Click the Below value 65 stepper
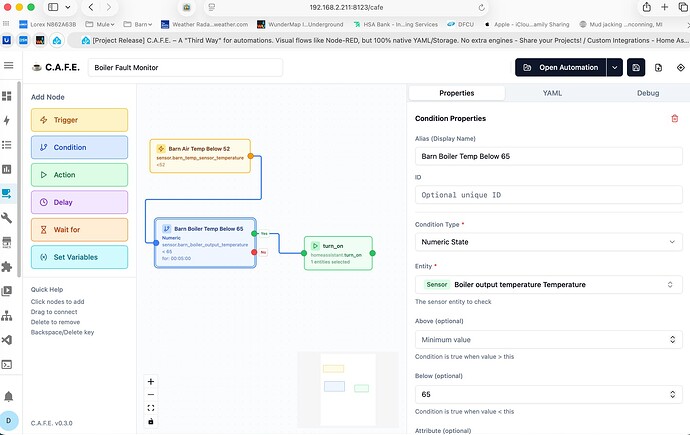This screenshot has height=435, width=690. 672,395
